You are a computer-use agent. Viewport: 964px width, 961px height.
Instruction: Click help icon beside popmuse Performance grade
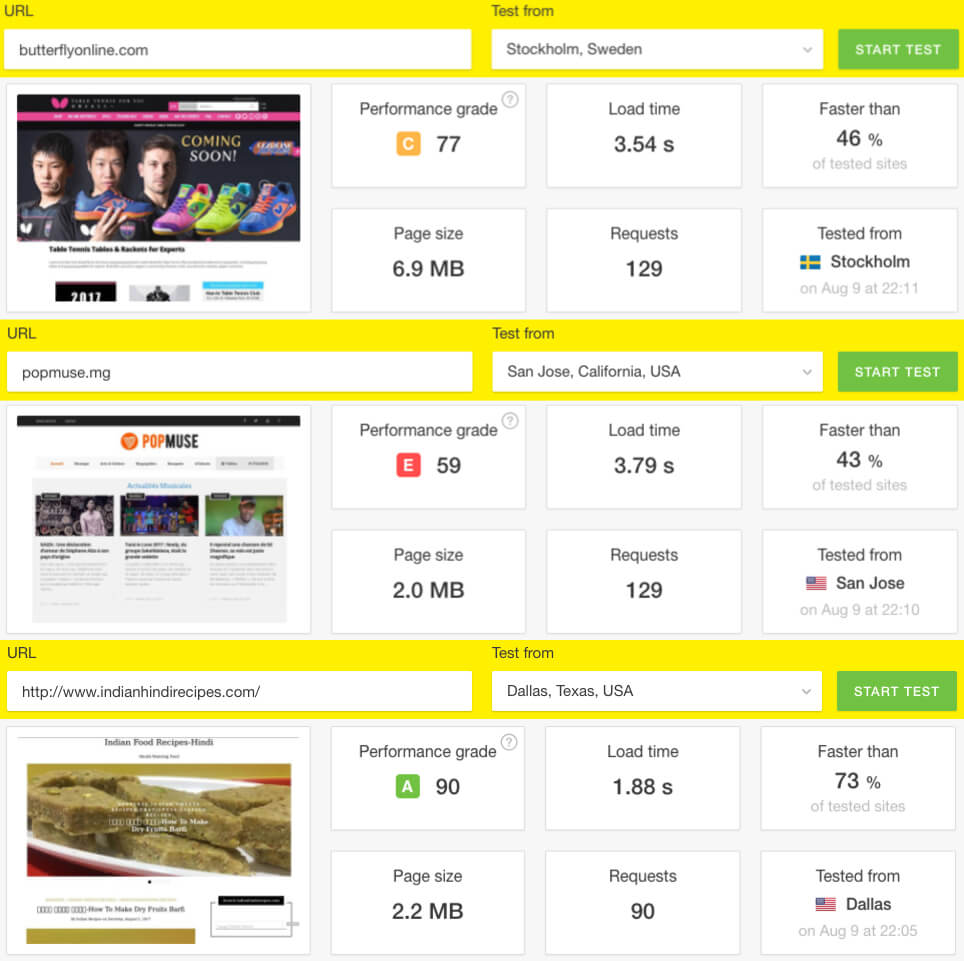510,421
